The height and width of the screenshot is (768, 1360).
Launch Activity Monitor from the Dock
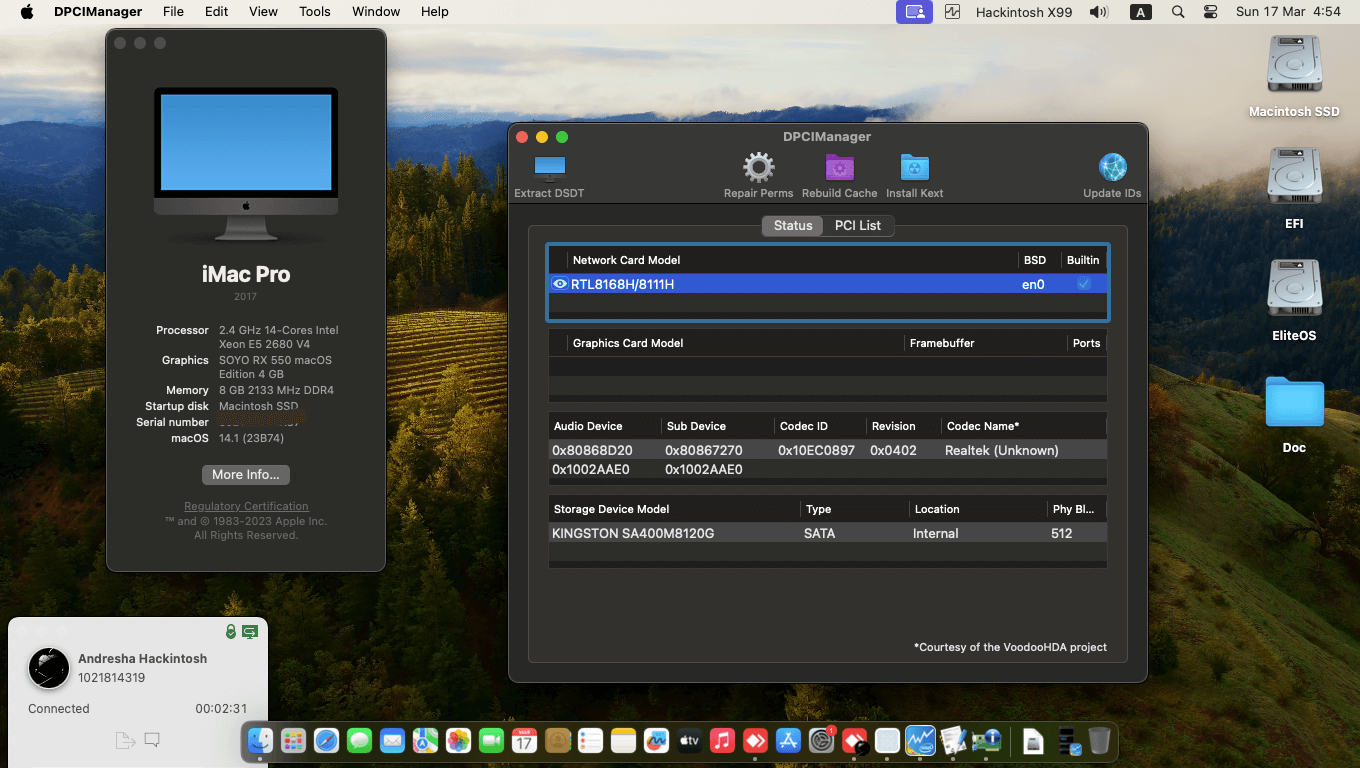[x=920, y=741]
